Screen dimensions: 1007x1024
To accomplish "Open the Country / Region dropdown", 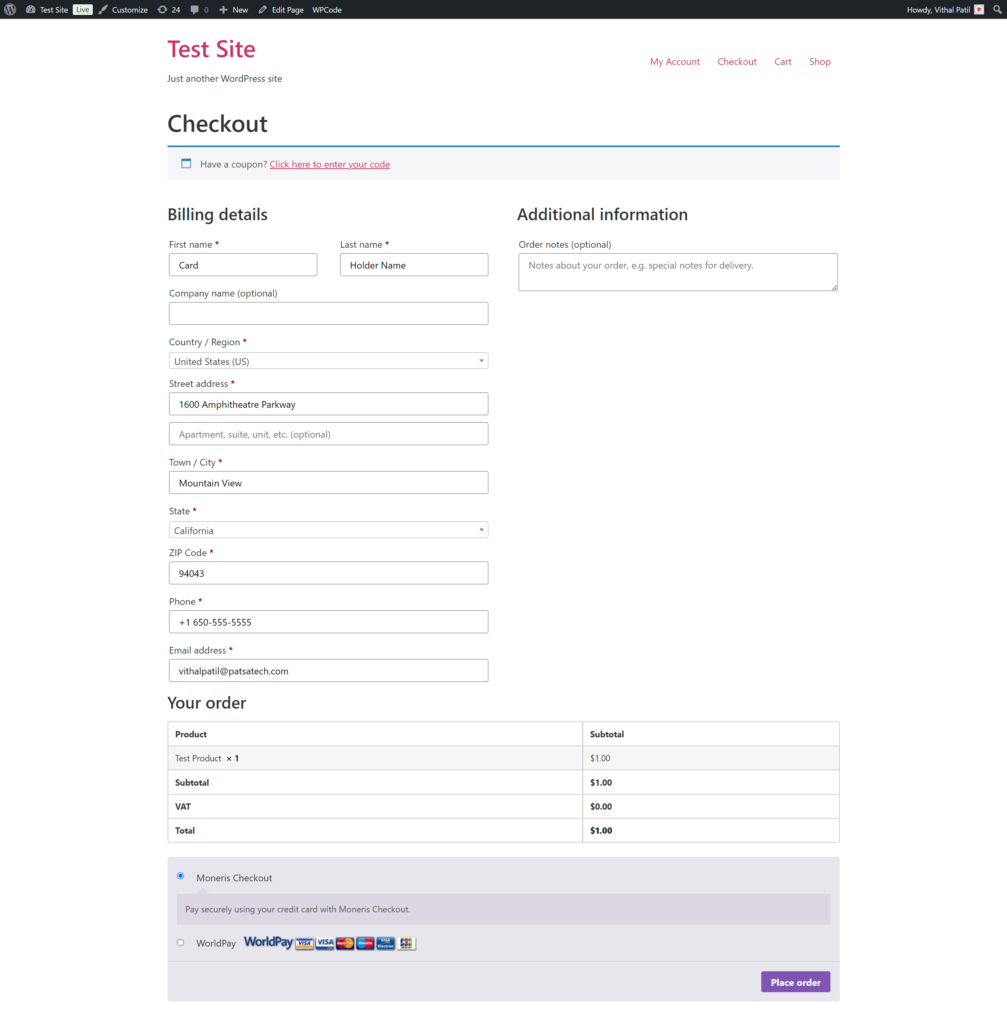I will click(x=328, y=360).
